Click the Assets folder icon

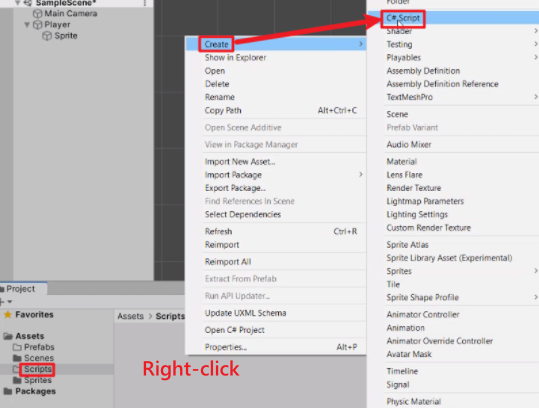tap(8, 336)
